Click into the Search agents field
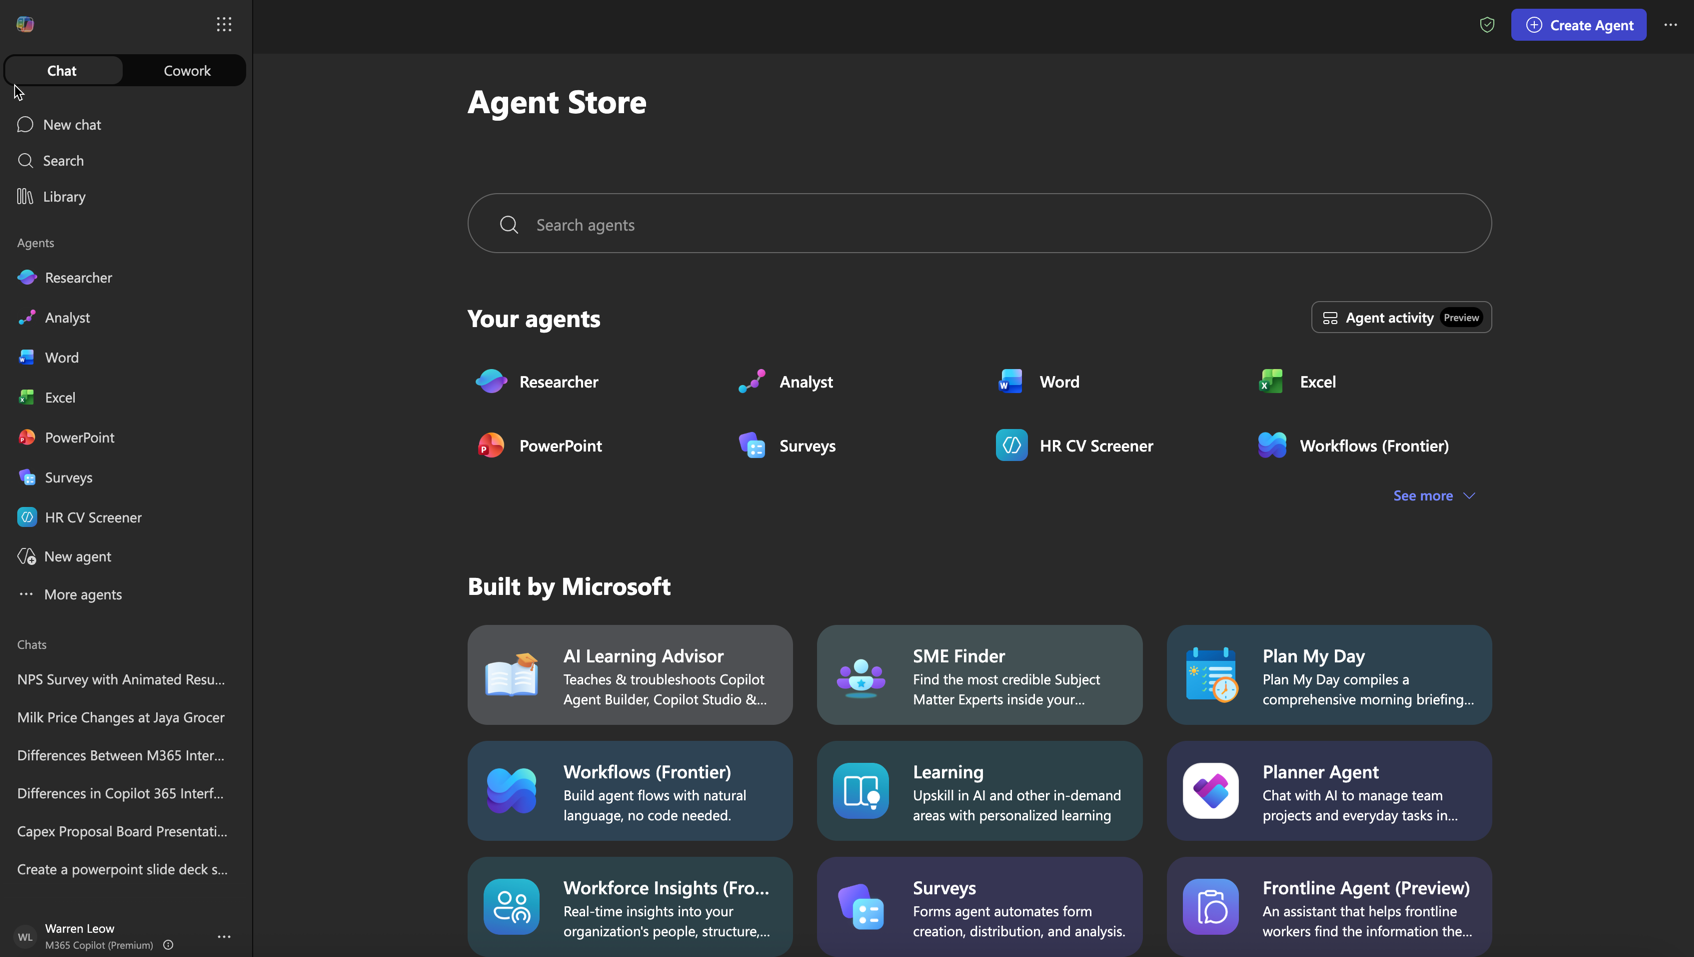Image resolution: width=1694 pixels, height=957 pixels. click(979, 224)
